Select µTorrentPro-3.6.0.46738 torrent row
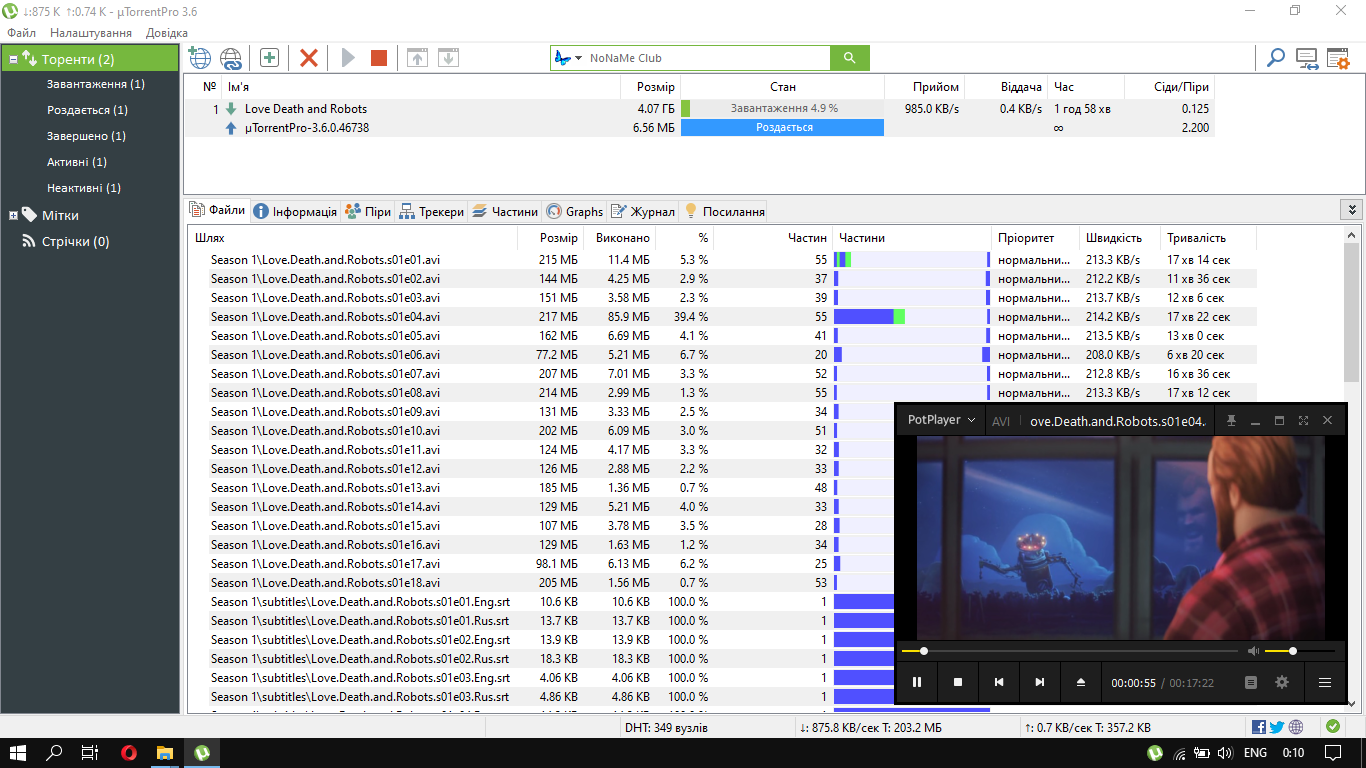Image resolution: width=1366 pixels, height=768 pixels. (698, 128)
